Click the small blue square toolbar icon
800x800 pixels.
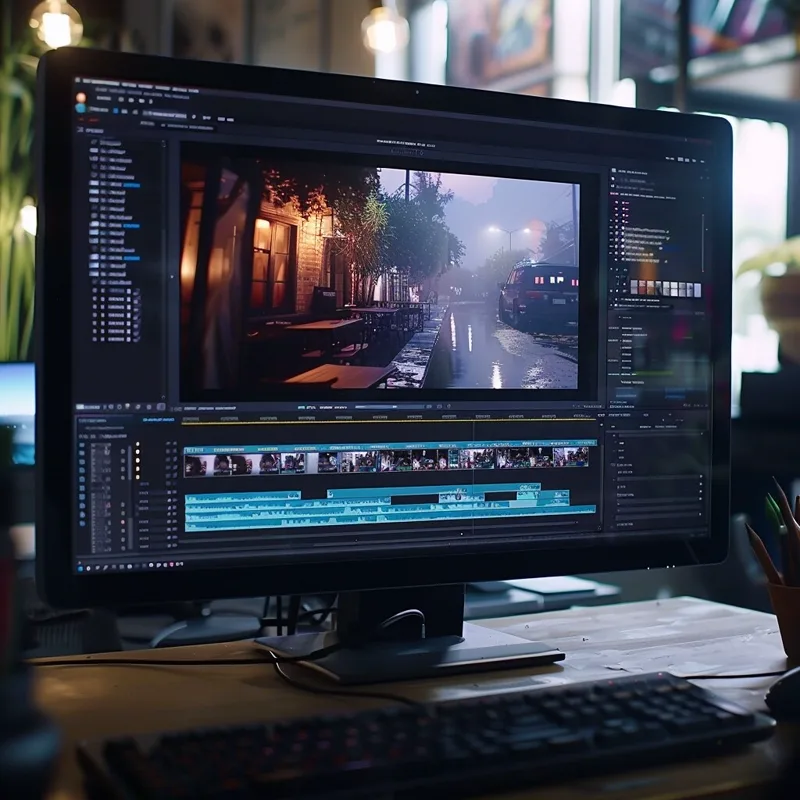[x=115, y=111]
